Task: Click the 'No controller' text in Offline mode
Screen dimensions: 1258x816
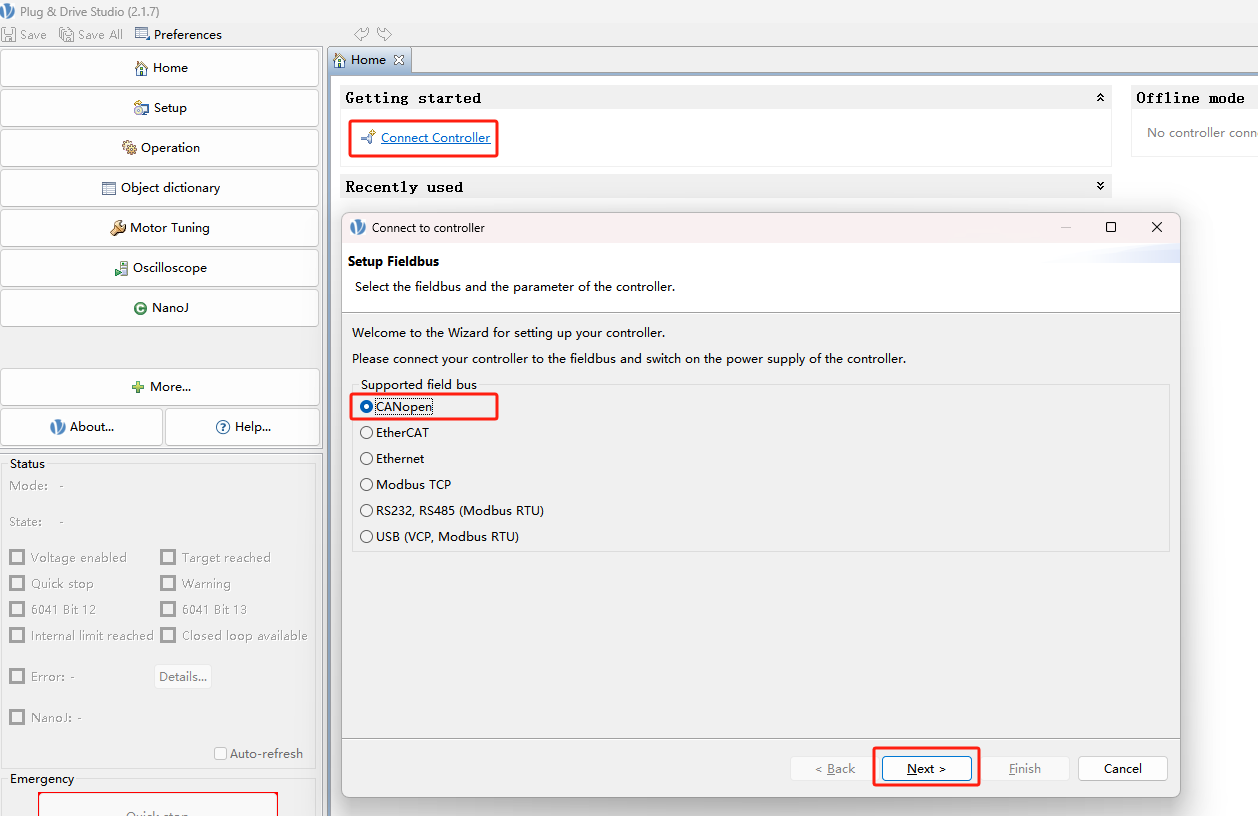Action: [1202, 133]
